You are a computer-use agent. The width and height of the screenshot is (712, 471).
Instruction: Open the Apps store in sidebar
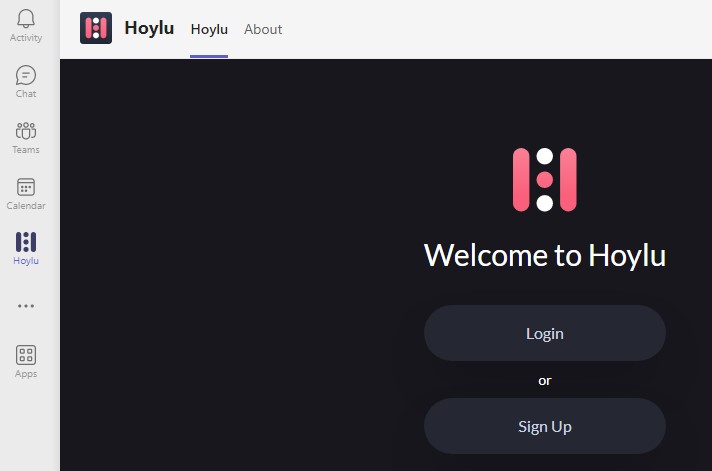[x=26, y=362]
